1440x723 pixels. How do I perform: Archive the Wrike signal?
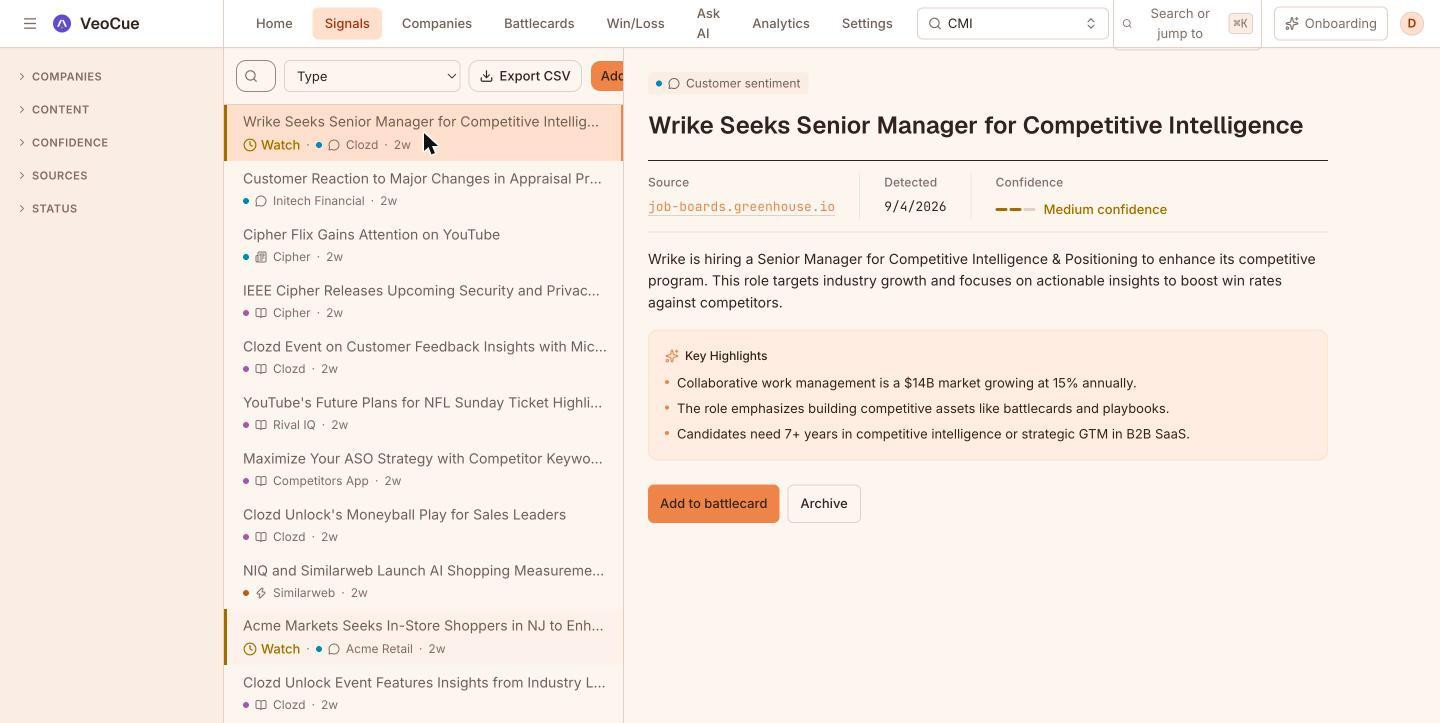click(824, 504)
